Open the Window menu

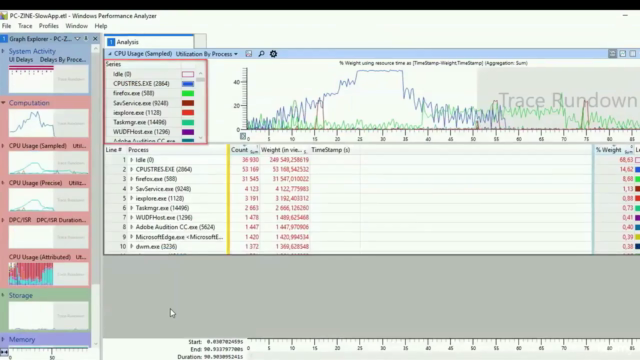point(76,26)
